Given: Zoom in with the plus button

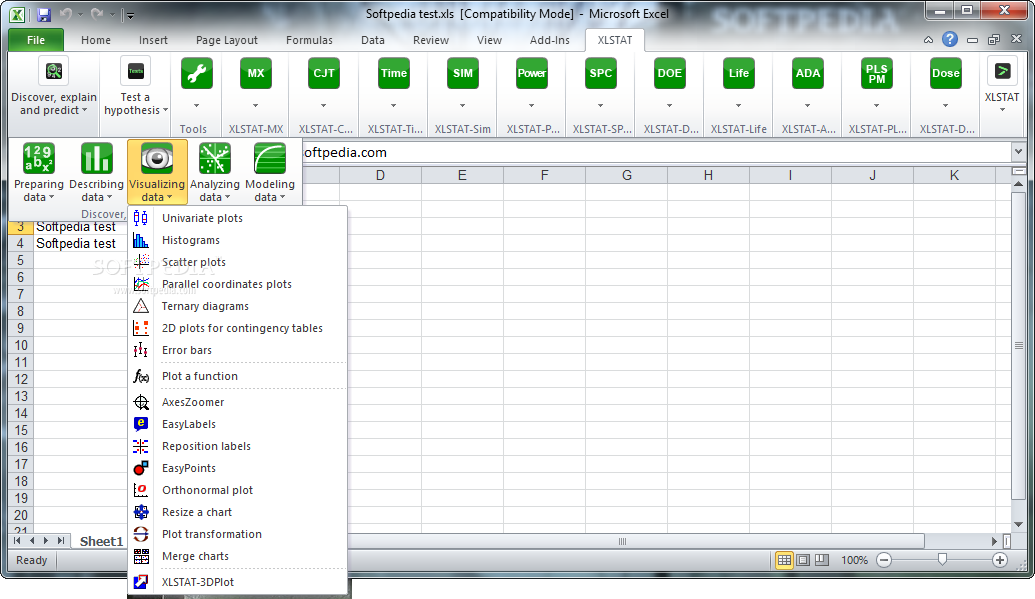Looking at the screenshot, I should (999, 560).
